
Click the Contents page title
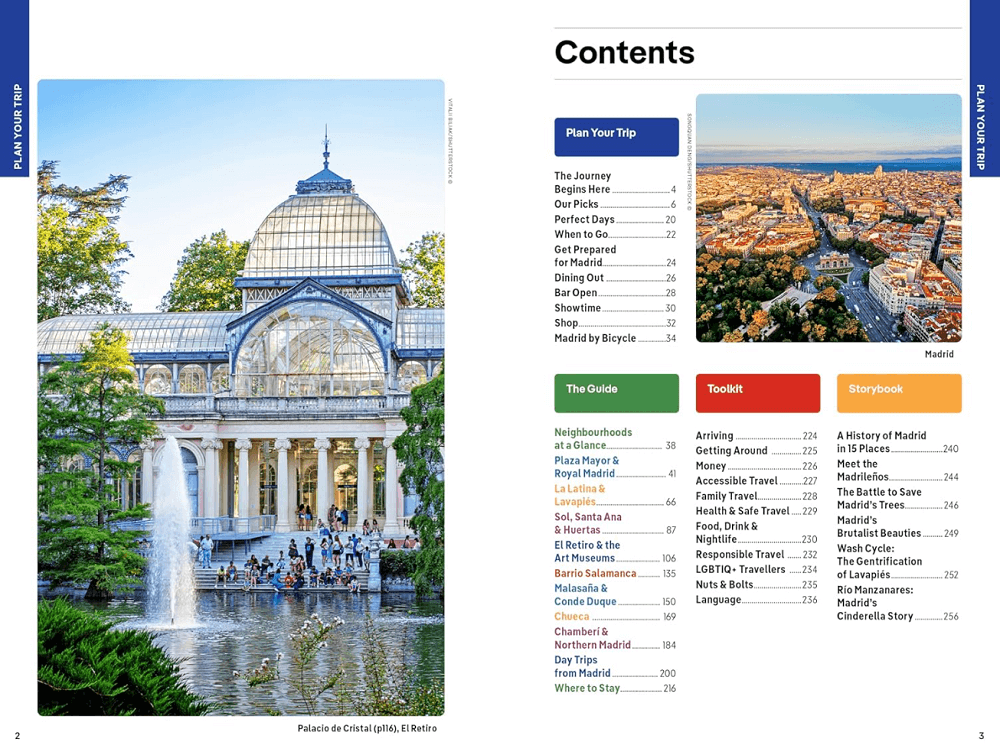(x=624, y=52)
